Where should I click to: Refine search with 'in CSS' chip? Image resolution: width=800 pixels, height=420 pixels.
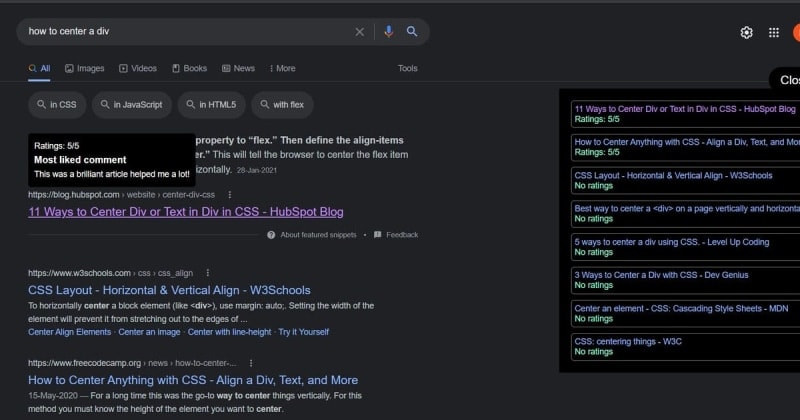coord(57,105)
